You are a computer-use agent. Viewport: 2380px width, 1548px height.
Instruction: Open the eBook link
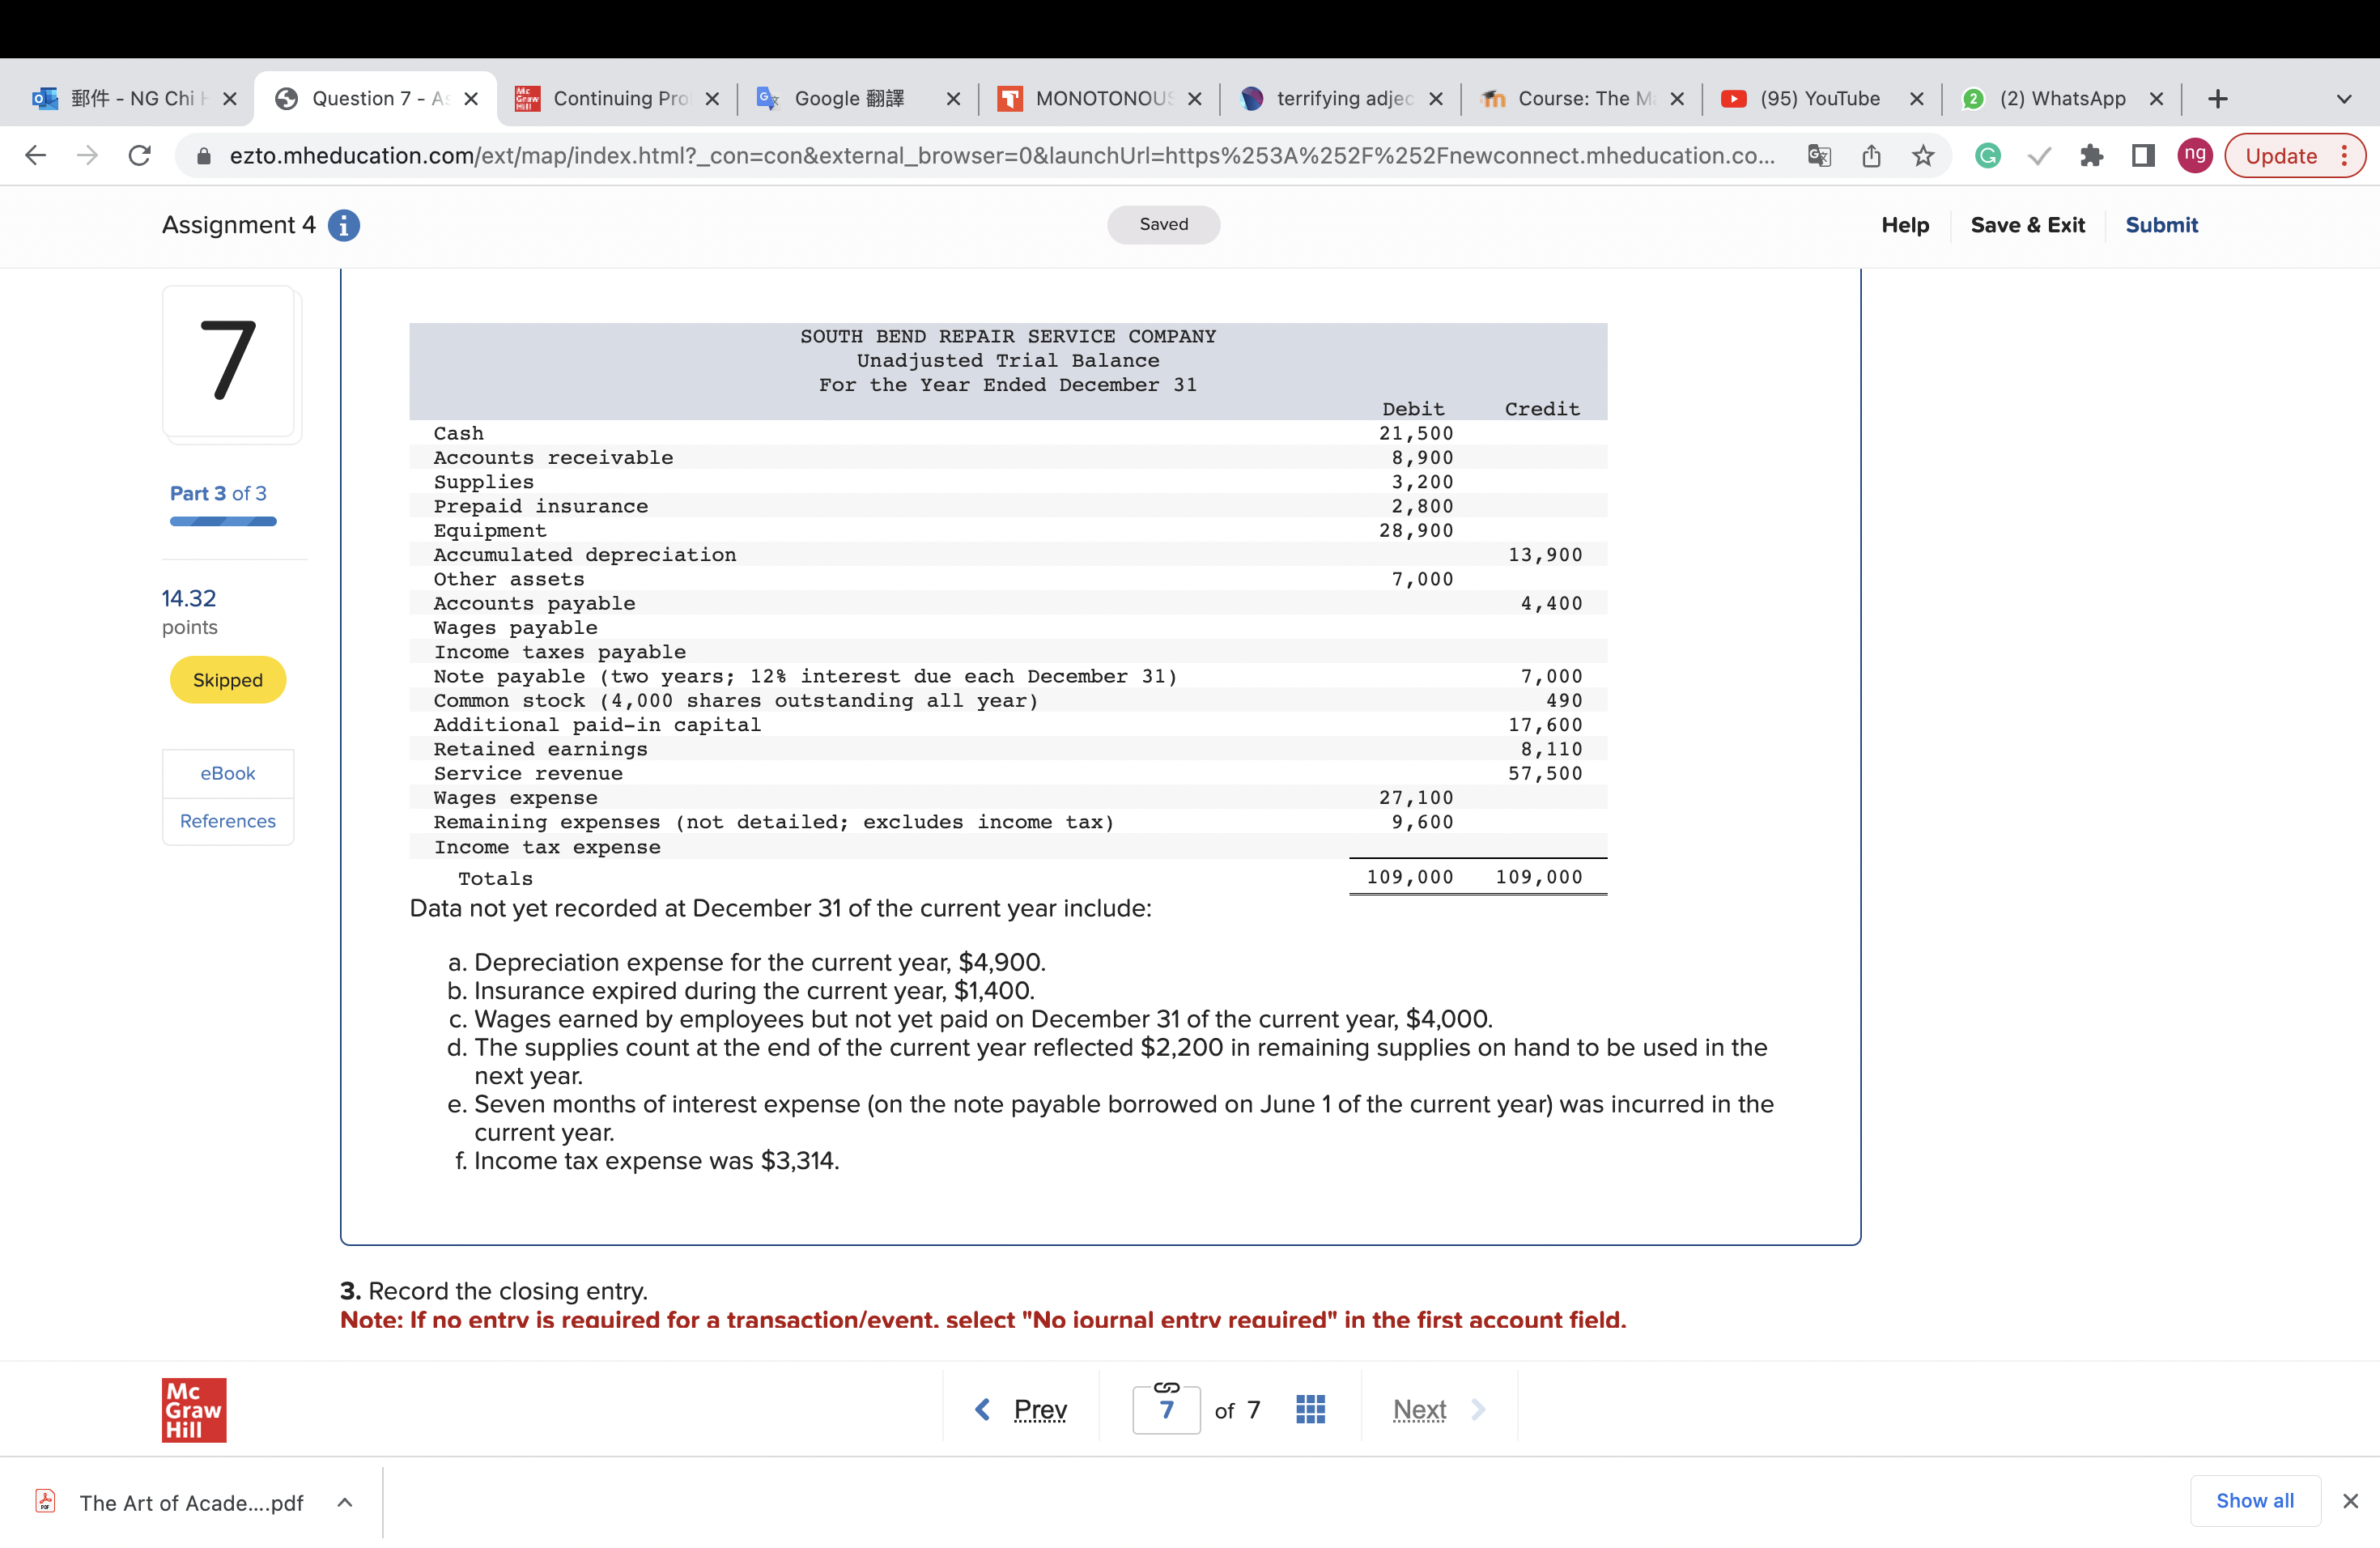(228, 773)
